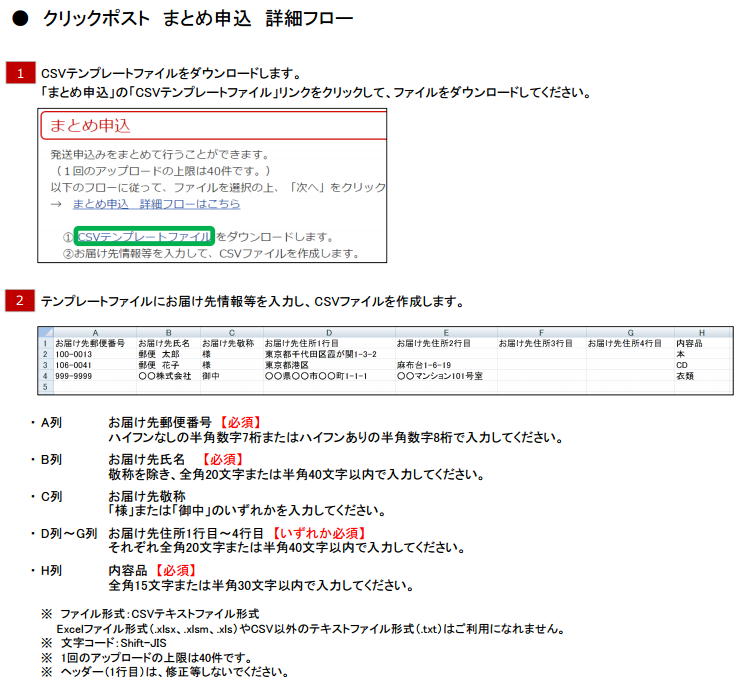
Task: Follow the まとめ申込 詳細フローはこちら link
Action: [156, 204]
